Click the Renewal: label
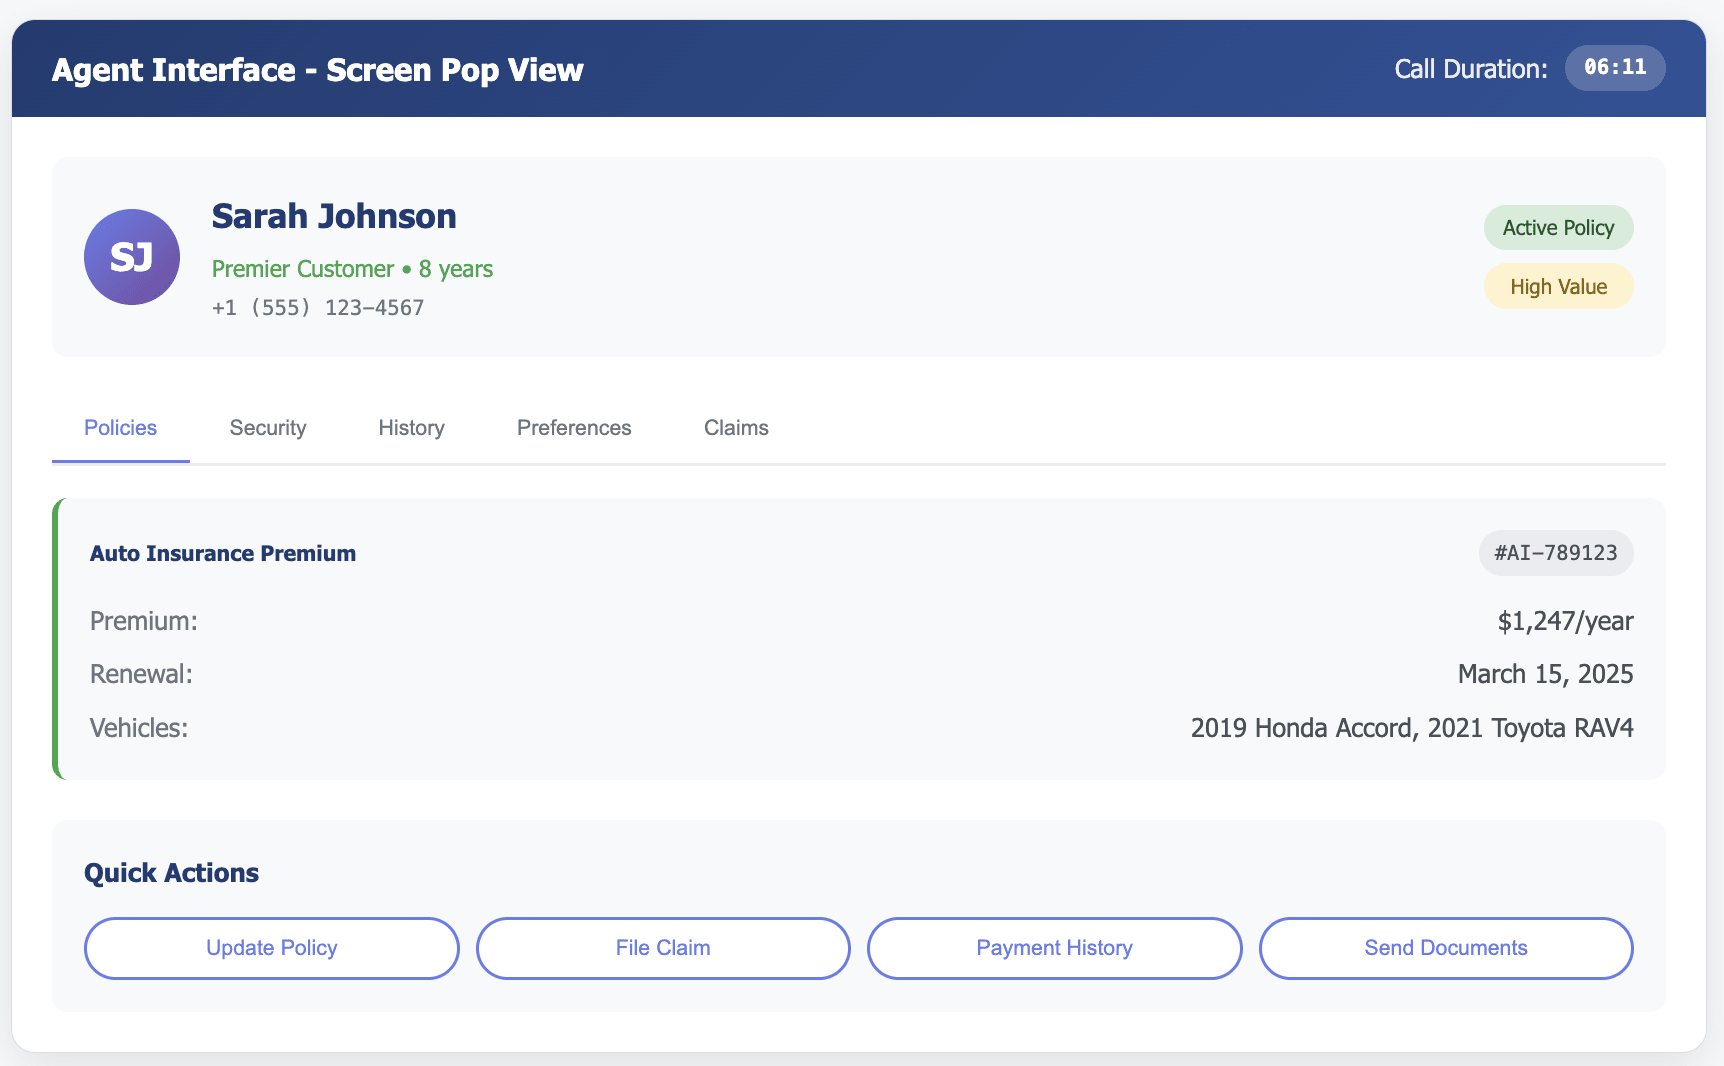The width and height of the screenshot is (1724, 1066). click(141, 674)
